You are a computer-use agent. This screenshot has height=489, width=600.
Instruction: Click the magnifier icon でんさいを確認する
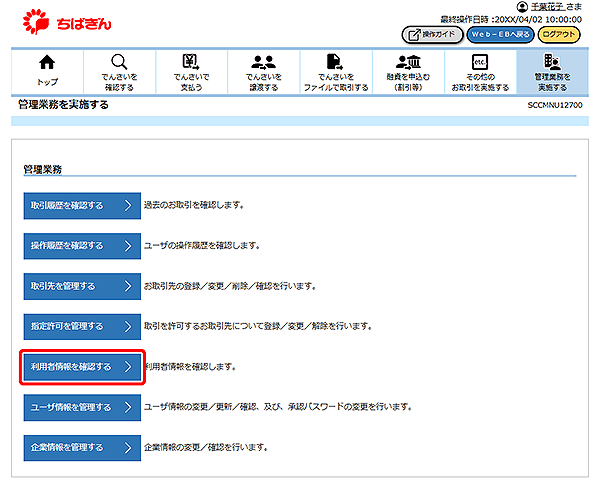119,62
